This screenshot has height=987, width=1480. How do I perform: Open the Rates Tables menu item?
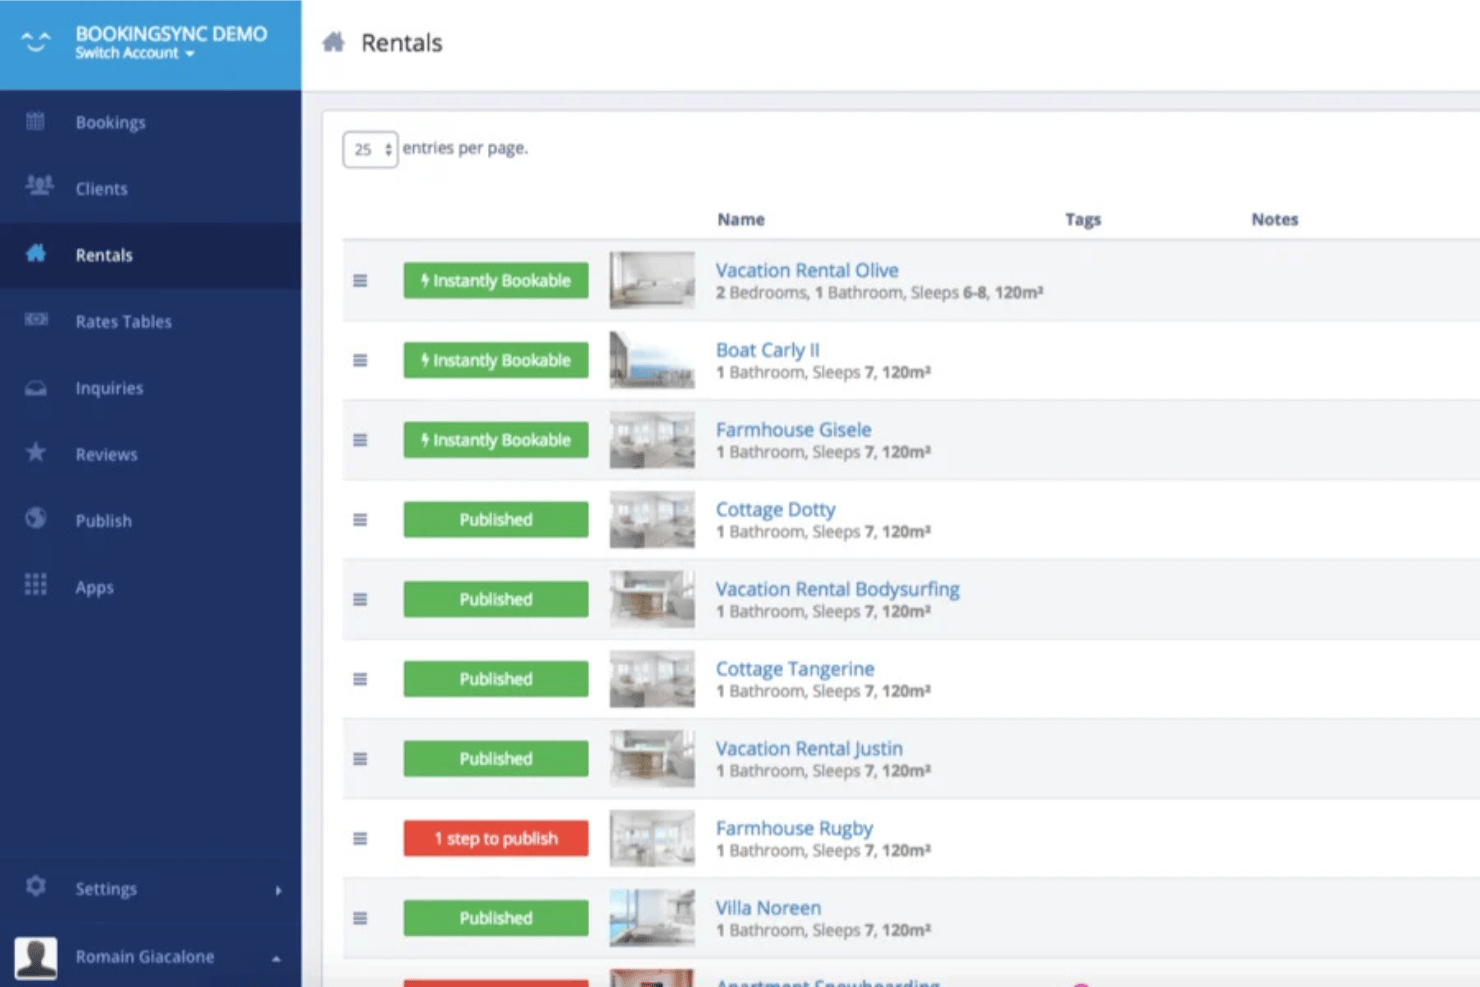click(124, 321)
